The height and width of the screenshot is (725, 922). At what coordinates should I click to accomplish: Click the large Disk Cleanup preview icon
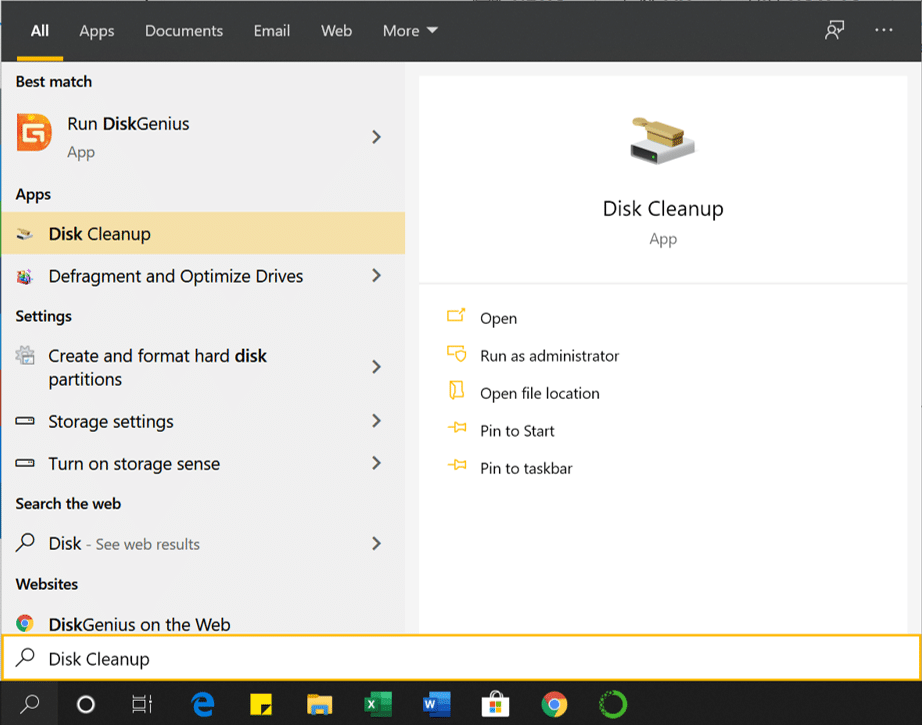pyautogui.click(x=662, y=141)
